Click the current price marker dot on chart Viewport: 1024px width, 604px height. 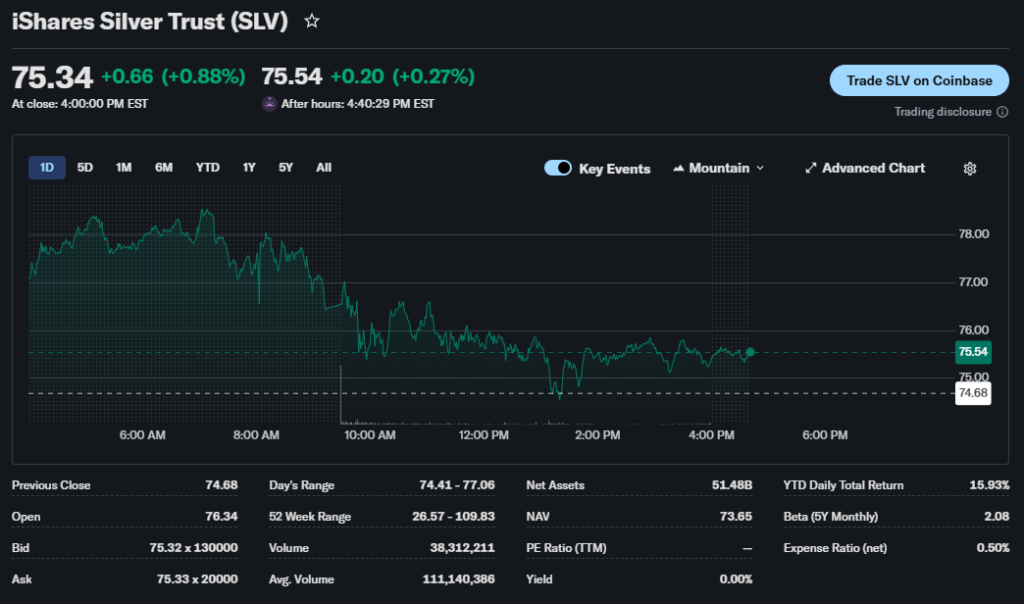coord(750,352)
